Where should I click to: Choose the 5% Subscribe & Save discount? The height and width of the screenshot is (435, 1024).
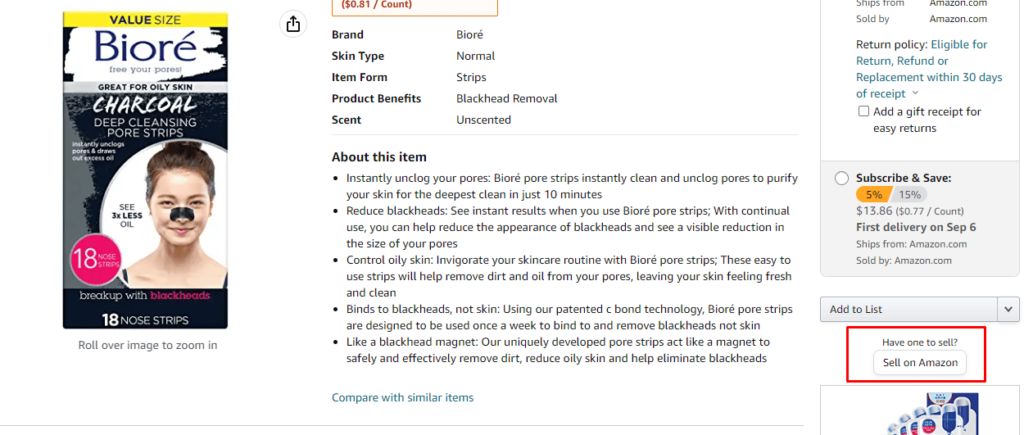click(874, 195)
